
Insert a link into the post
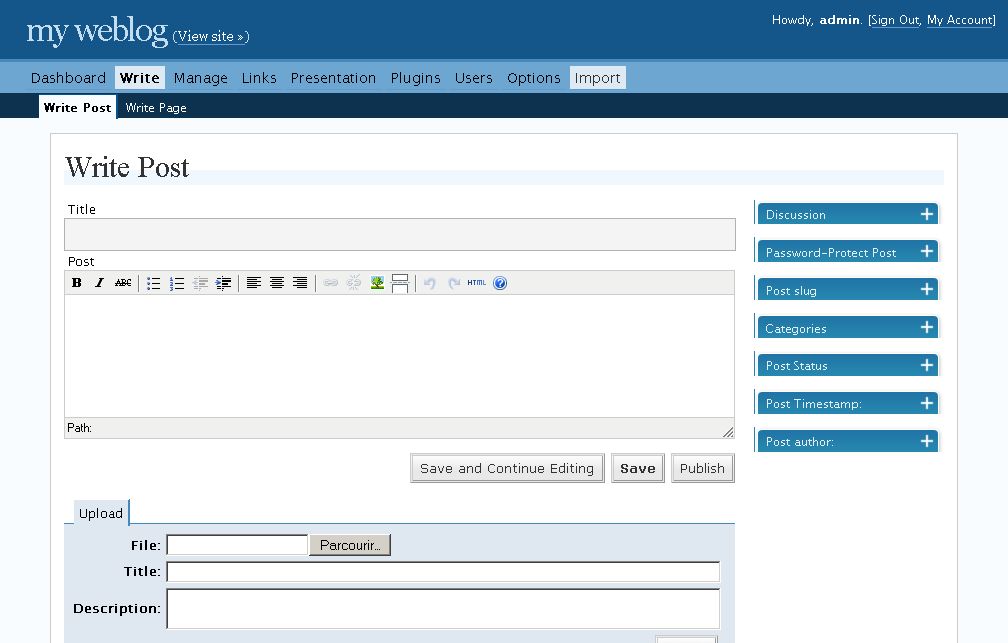click(331, 282)
